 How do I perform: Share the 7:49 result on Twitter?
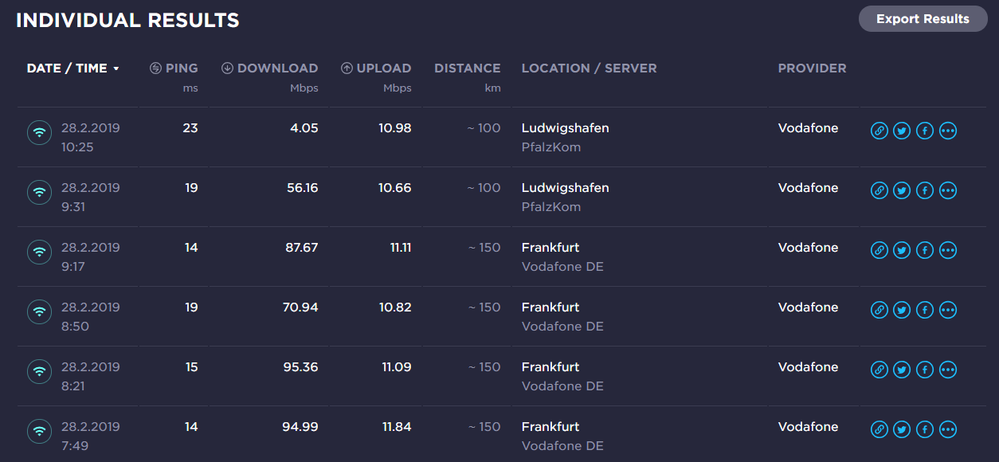902,430
